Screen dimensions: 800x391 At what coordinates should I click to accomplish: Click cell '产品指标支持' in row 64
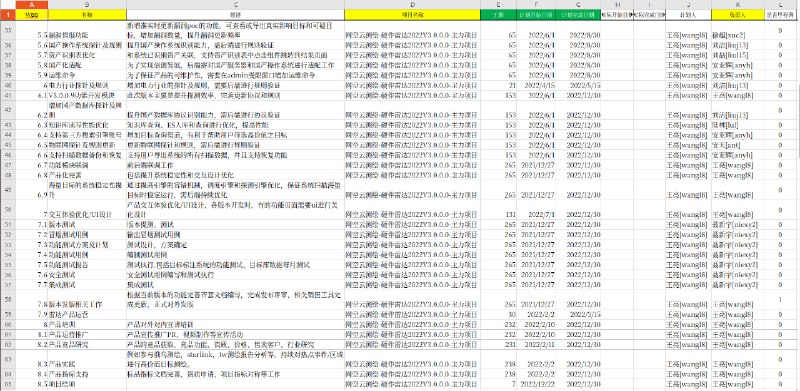[x=87, y=374]
